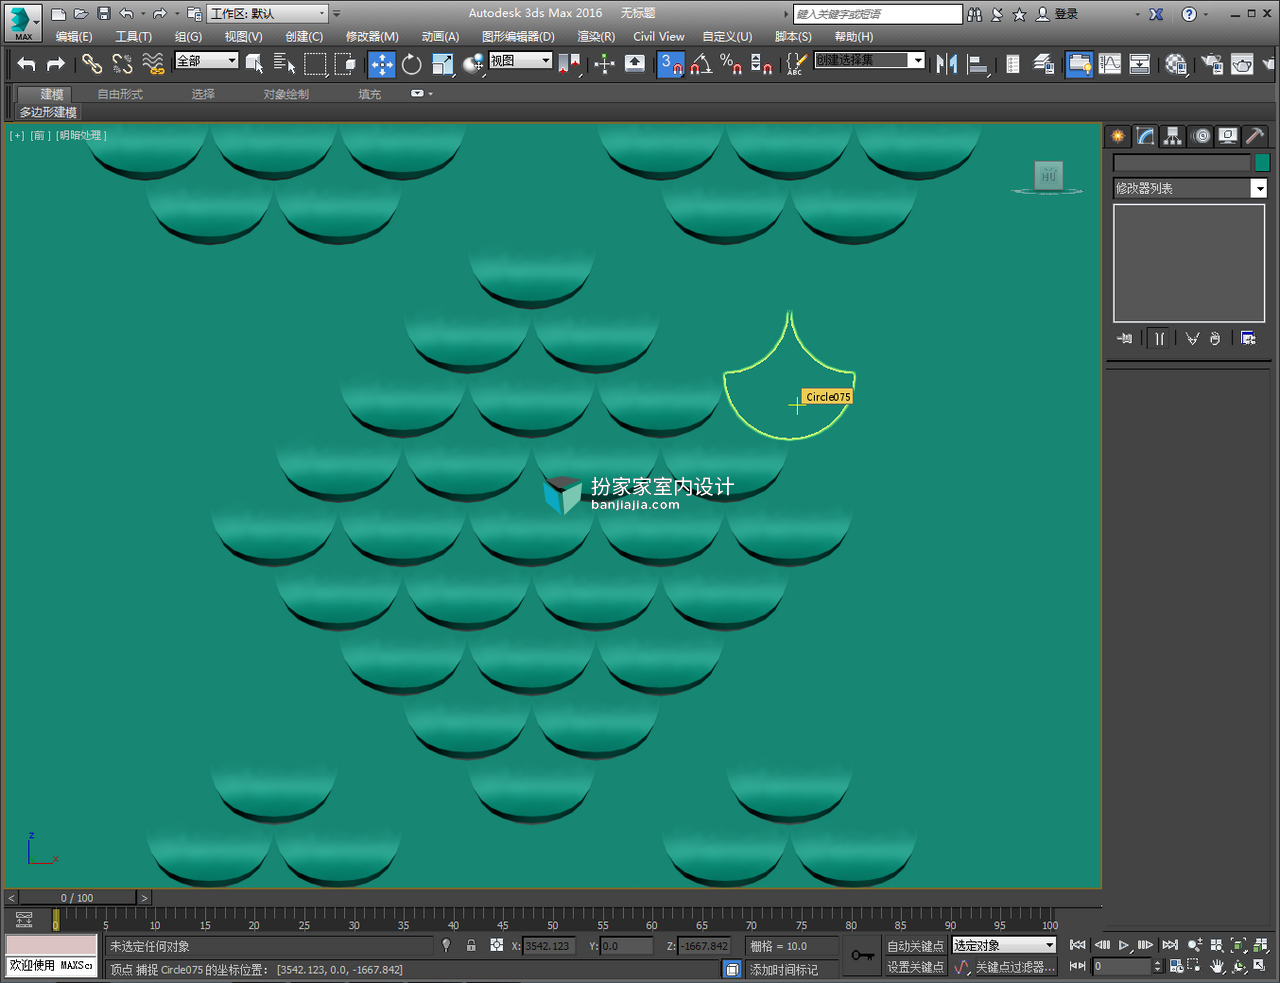Click the Use Pivot Point Center icon

click(571, 64)
